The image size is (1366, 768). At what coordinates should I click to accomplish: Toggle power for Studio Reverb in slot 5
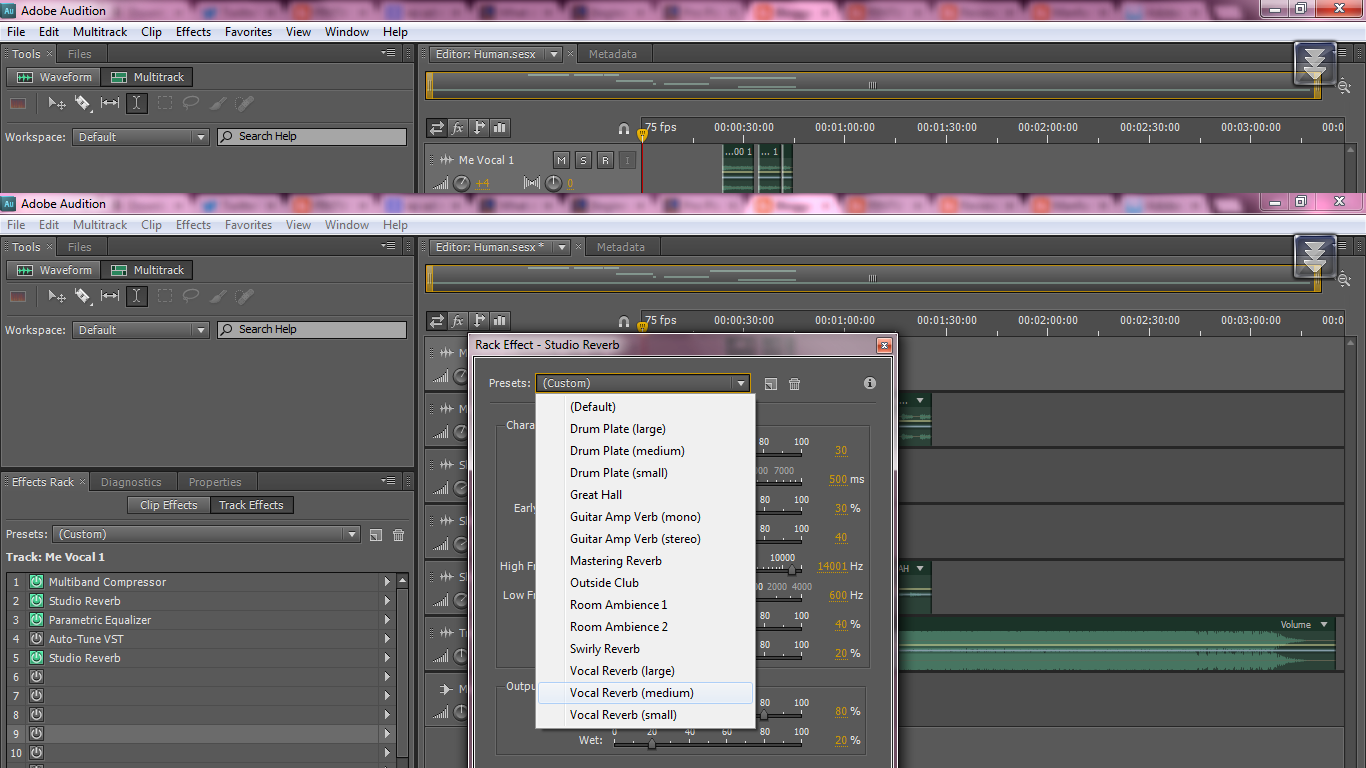click(x=37, y=658)
